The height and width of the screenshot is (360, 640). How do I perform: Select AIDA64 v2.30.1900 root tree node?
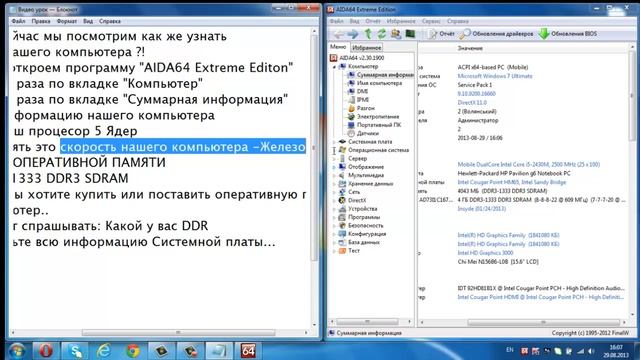click(357, 58)
